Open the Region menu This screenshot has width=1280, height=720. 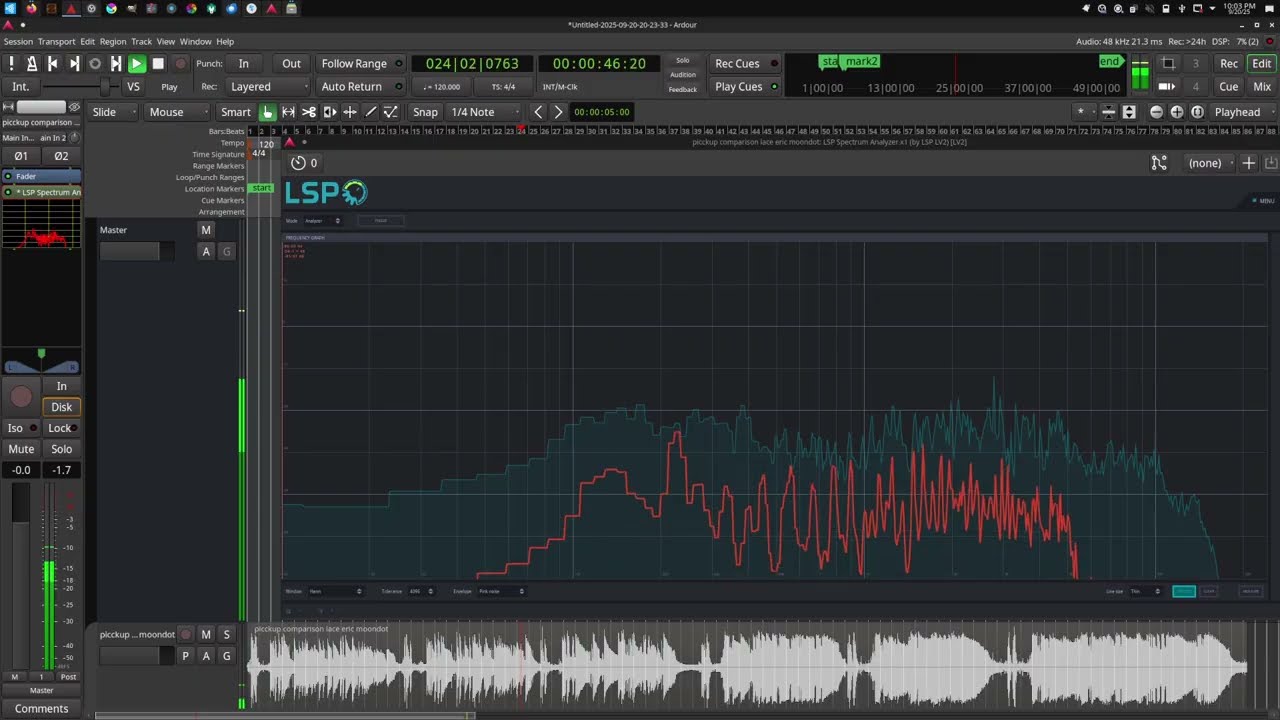pos(113,42)
